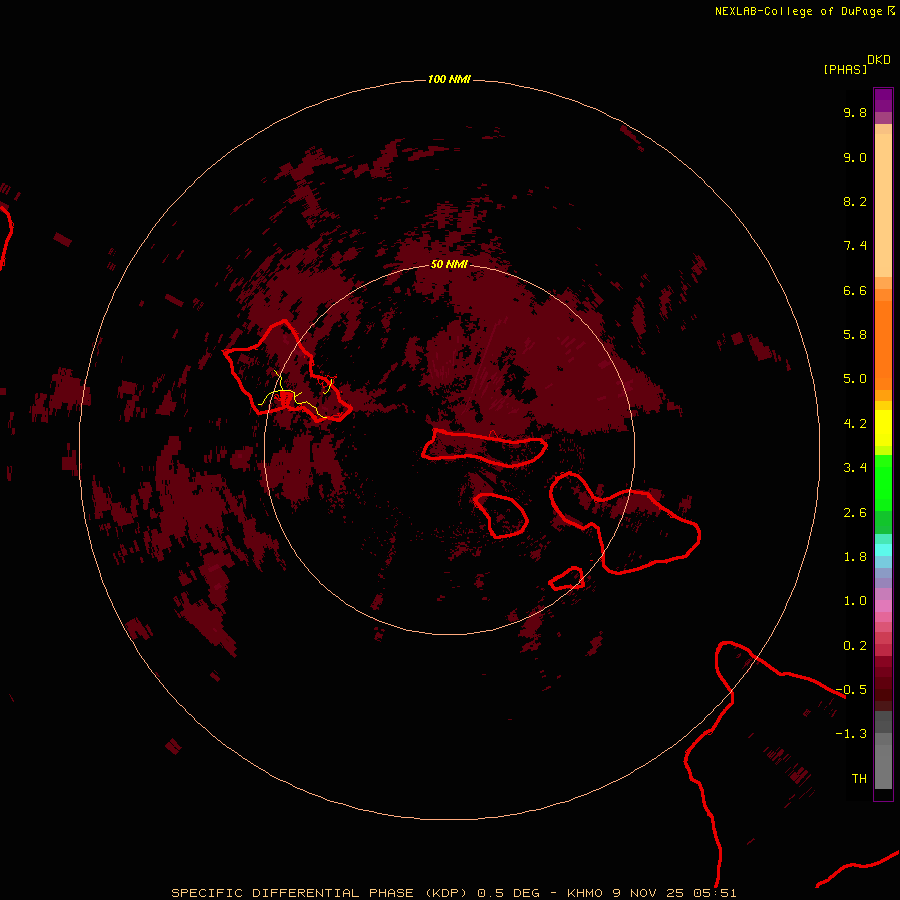The height and width of the screenshot is (900, 900).
Task: Click the 6.6 legend value
Action: [855, 290]
